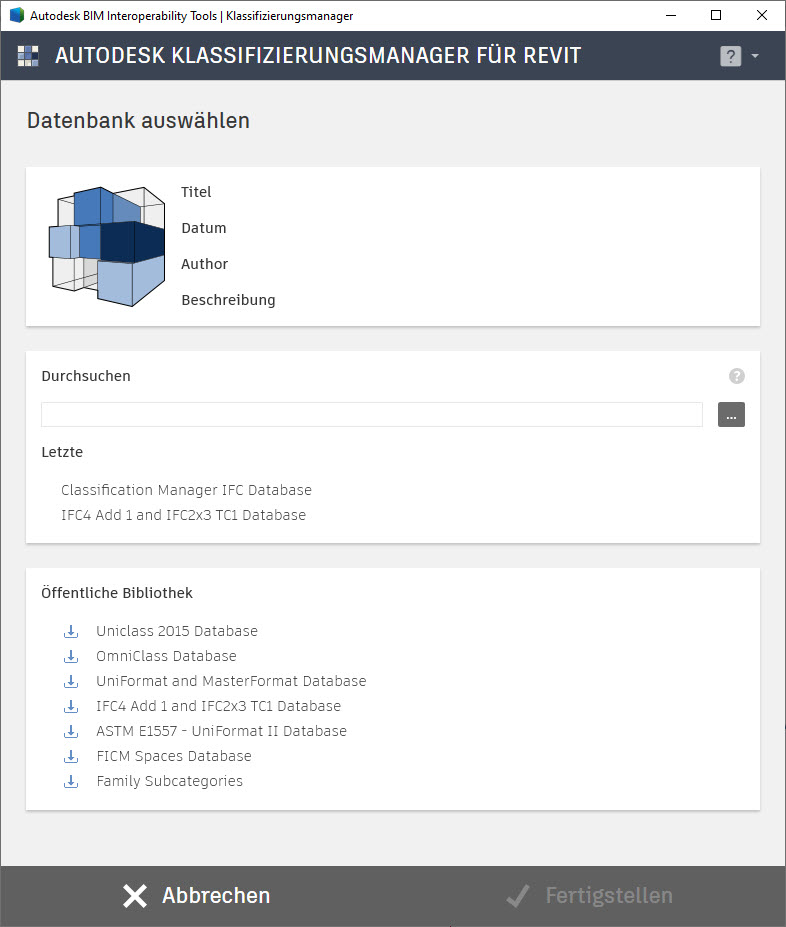The height and width of the screenshot is (927, 786).
Task: Click download icon beside Family Subcategories
Action: click(71, 781)
